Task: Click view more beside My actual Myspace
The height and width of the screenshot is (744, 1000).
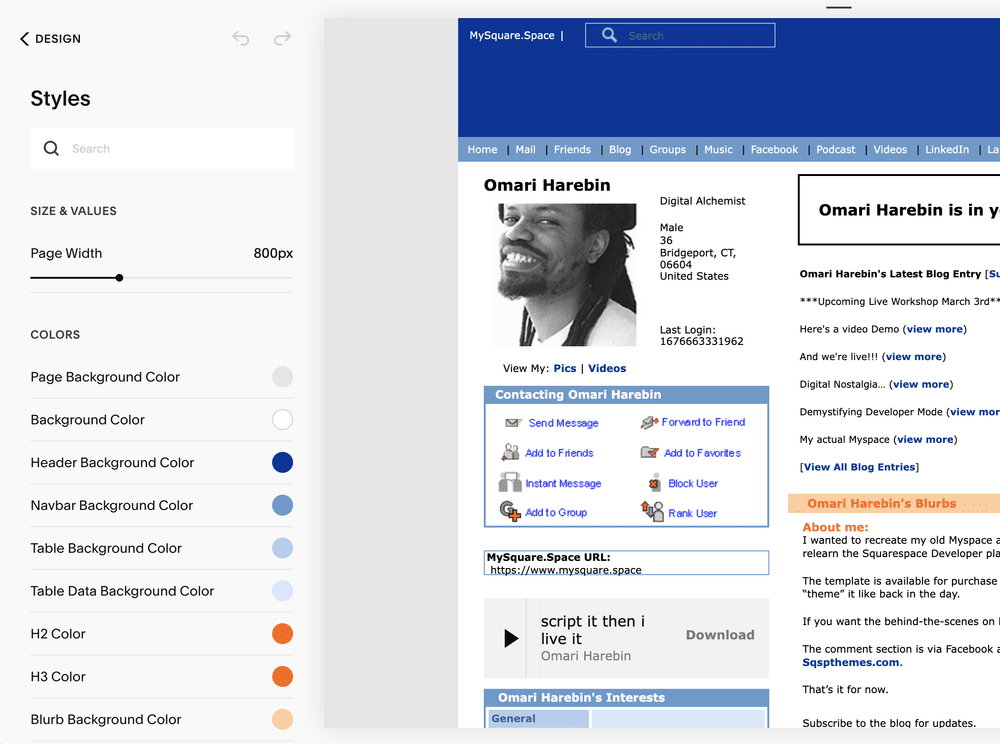Action: [925, 439]
